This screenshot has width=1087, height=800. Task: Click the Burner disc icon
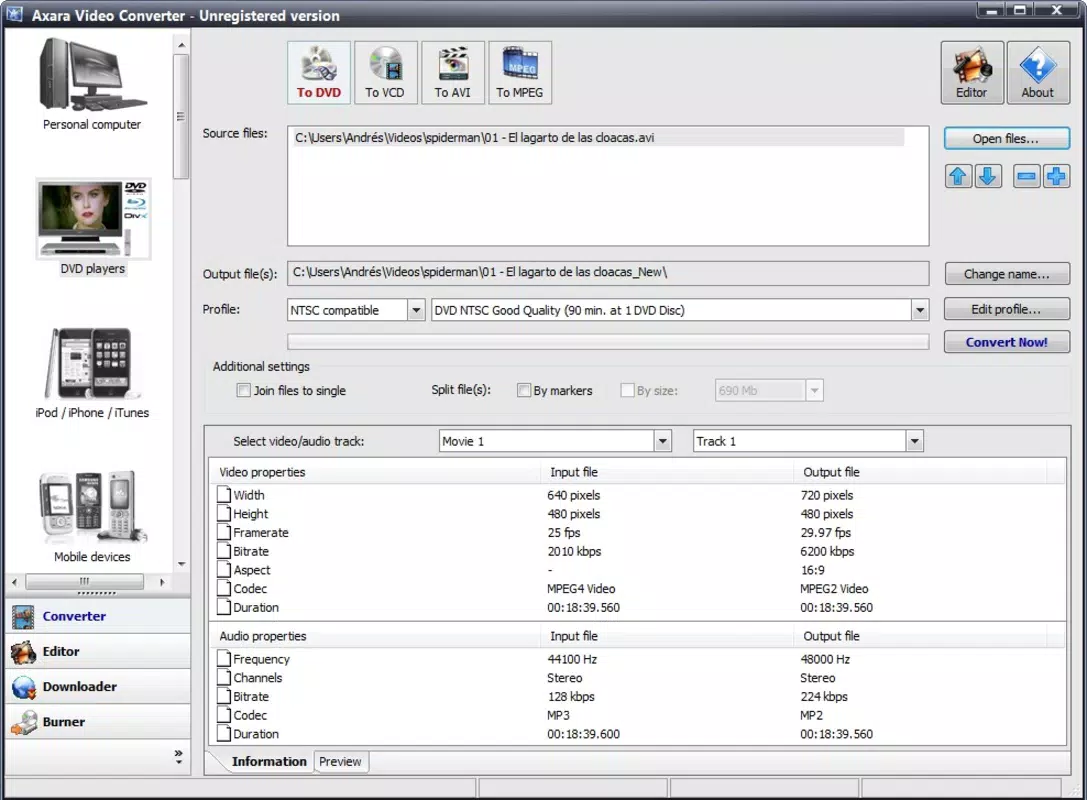point(23,722)
